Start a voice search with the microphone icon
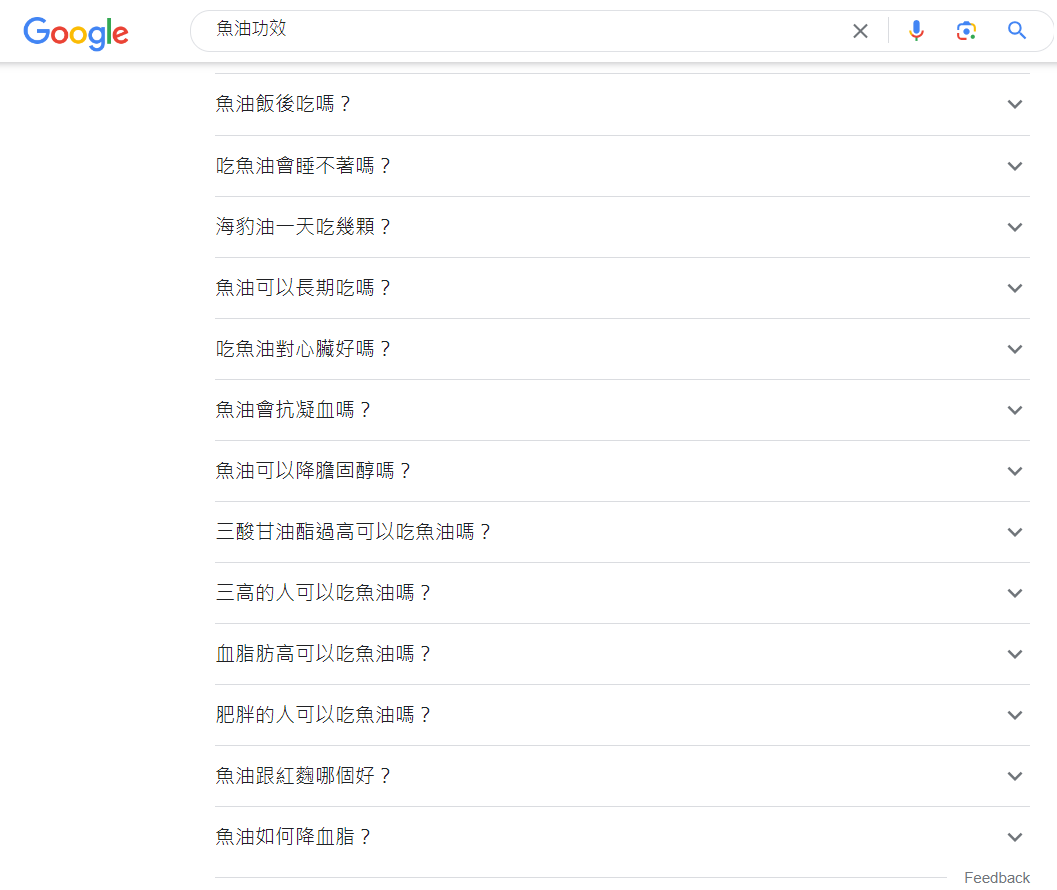 (916, 30)
